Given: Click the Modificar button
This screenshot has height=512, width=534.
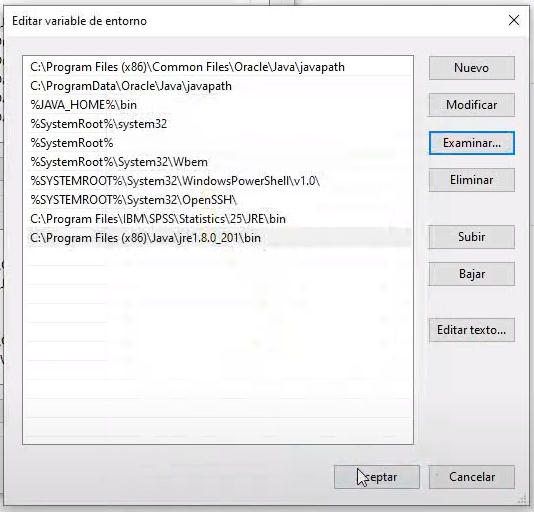Looking at the screenshot, I should [x=471, y=105].
